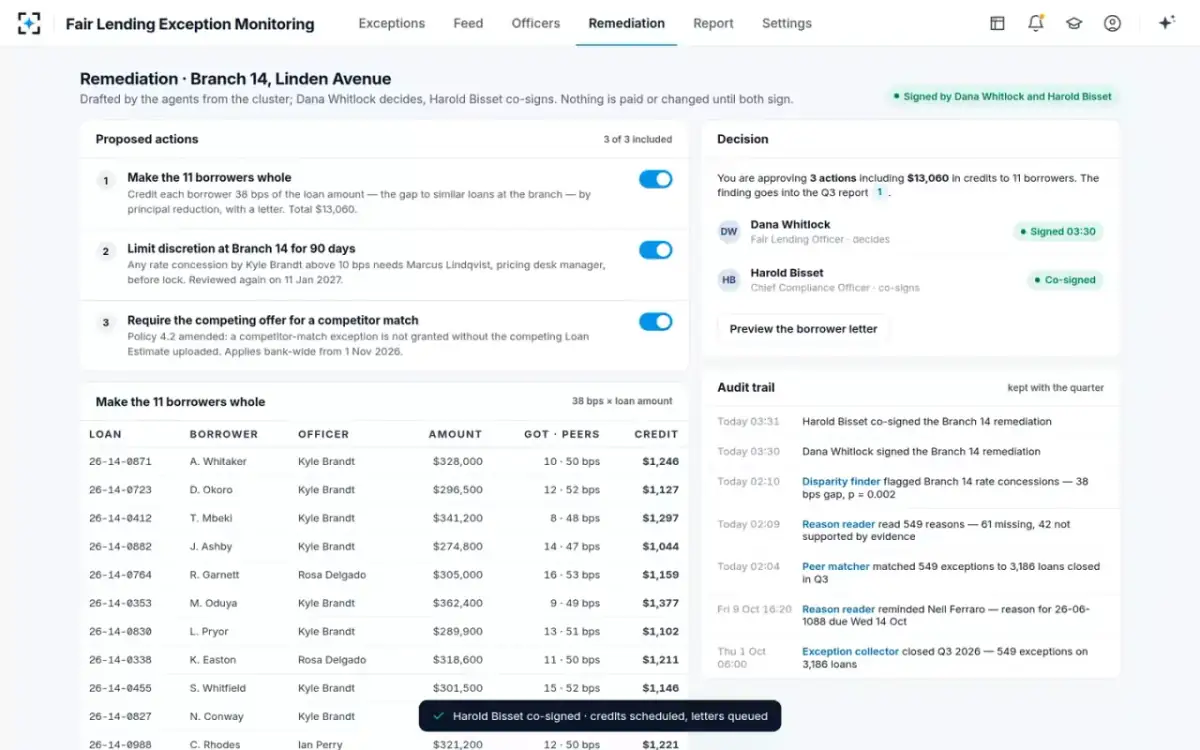Click Harold Bisset's name in Decision panel
This screenshot has height=750, width=1200.
(x=787, y=273)
